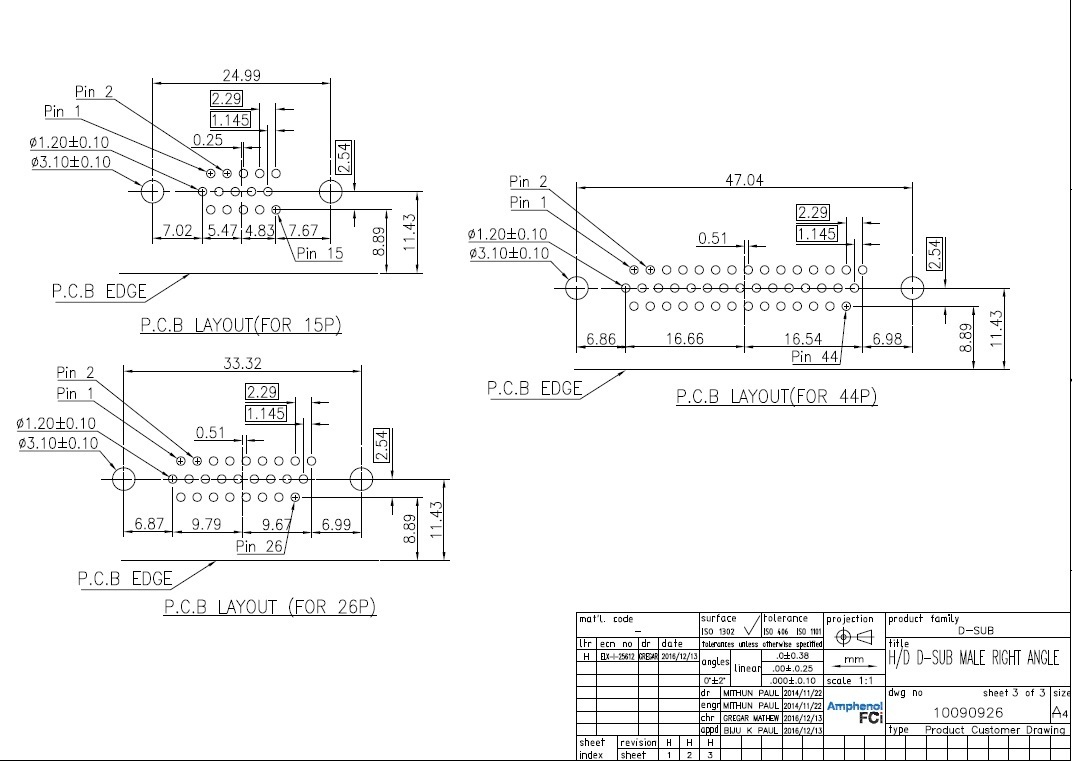The height and width of the screenshot is (761, 1072).
Task: Click the H/D D-SUB MALE RIGHT ANGLE title
Action: point(974,658)
